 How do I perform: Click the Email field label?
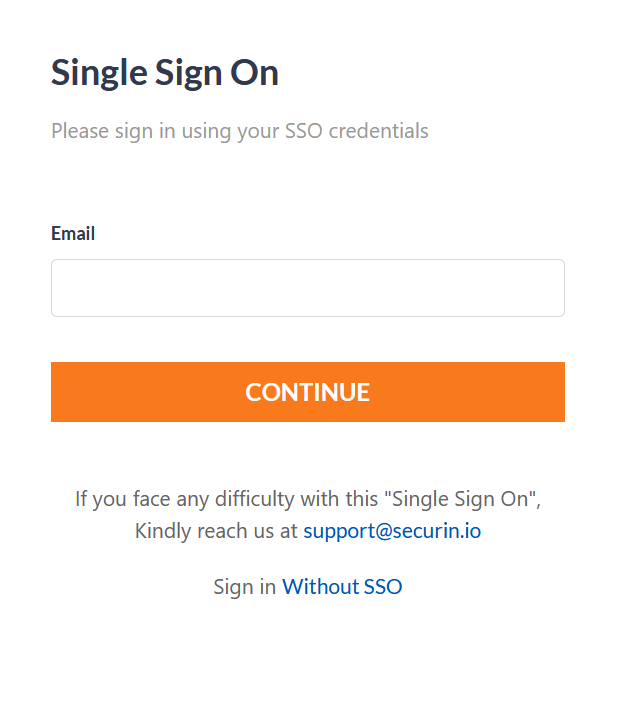[x=73, y=233]
